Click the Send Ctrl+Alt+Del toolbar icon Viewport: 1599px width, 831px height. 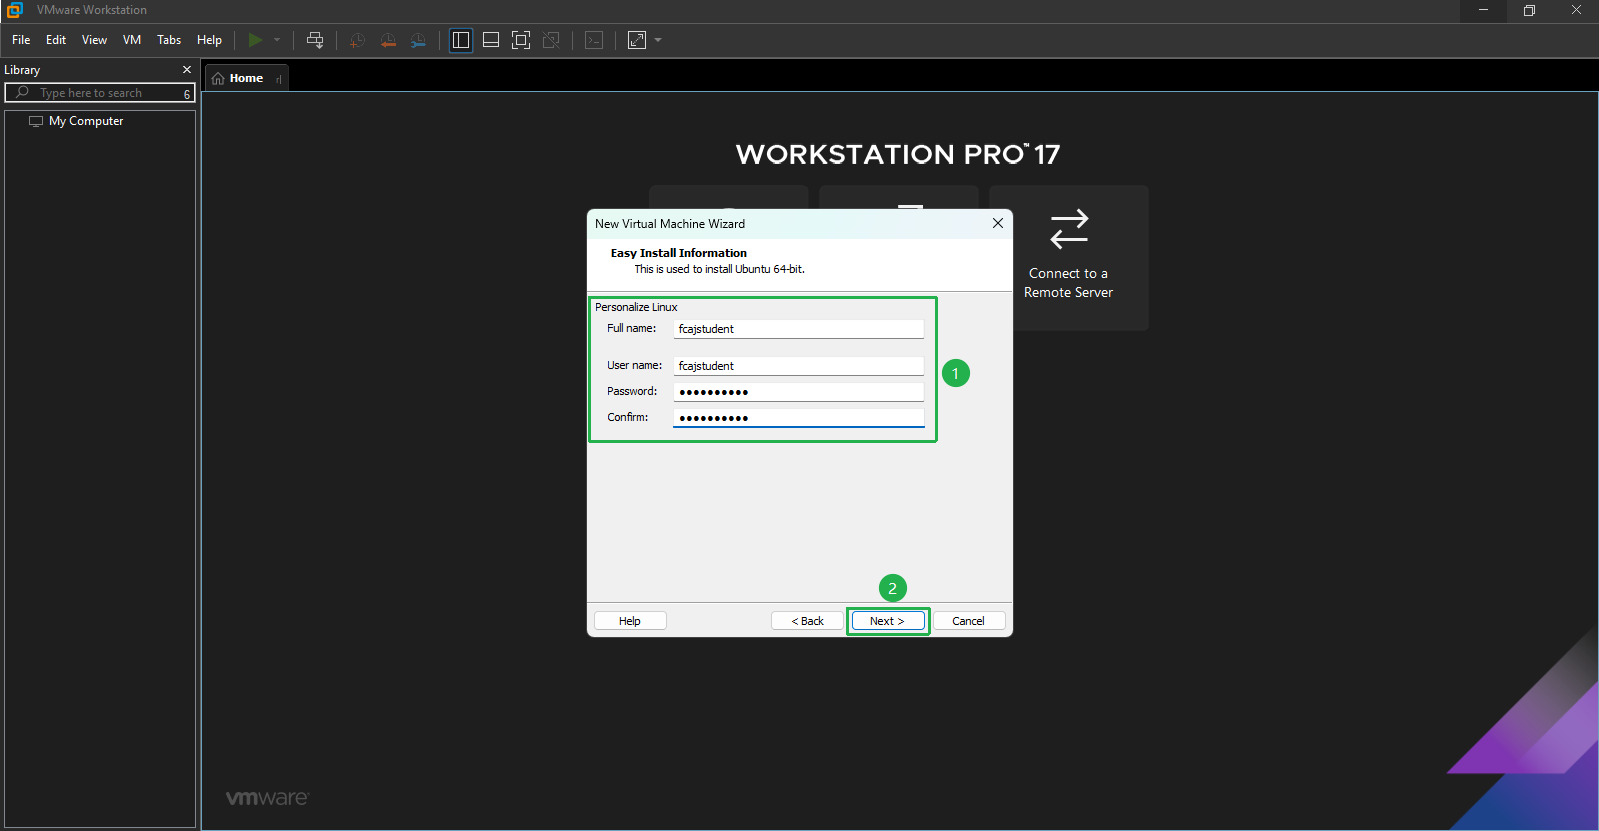[x=315, y=40]
